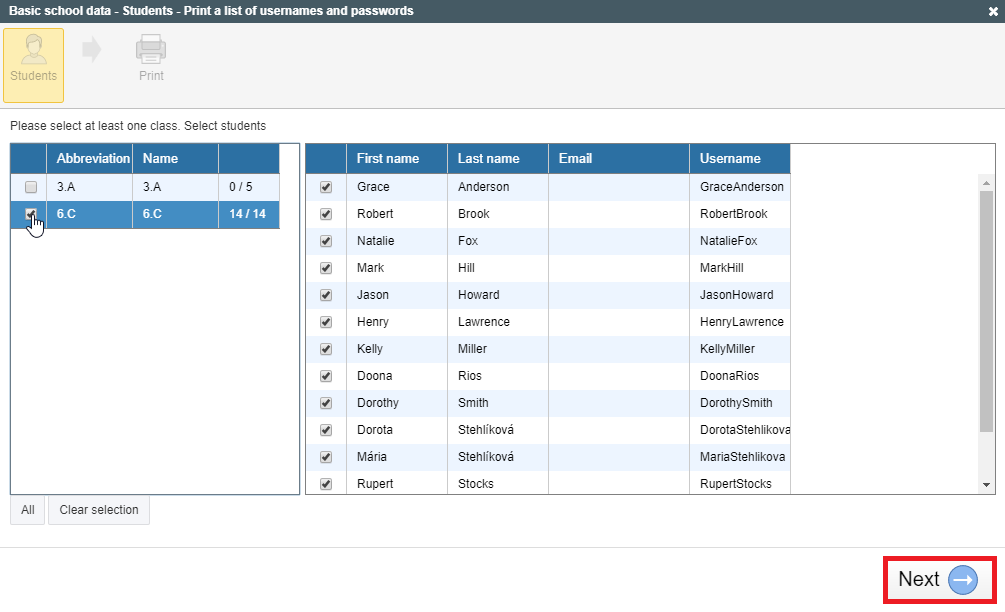1005x612 pixels.
Task: Click the Email column header
Action: [619, 158]
